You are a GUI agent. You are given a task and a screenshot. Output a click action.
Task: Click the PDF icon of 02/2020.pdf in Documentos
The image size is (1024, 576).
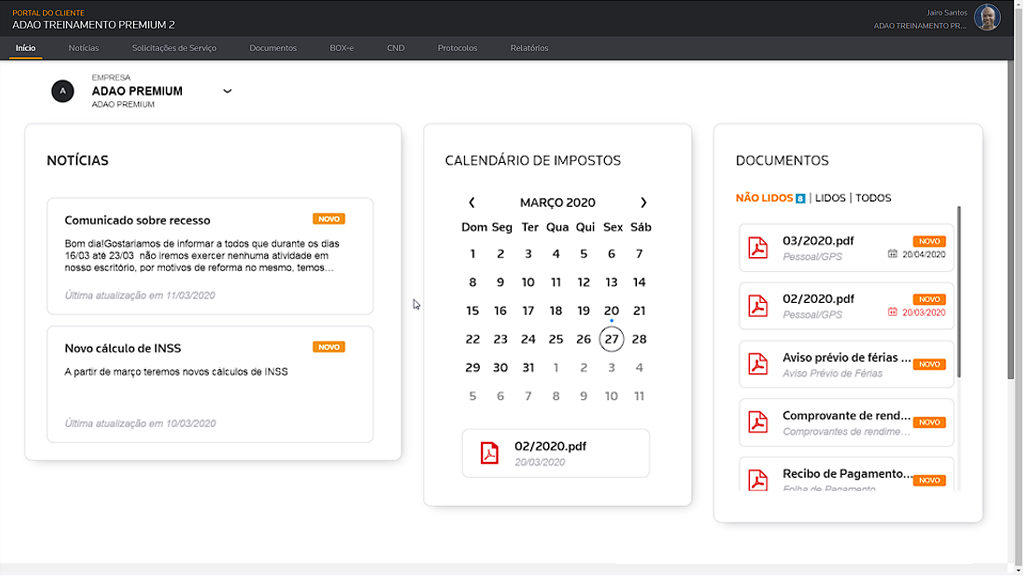point(759,305)
